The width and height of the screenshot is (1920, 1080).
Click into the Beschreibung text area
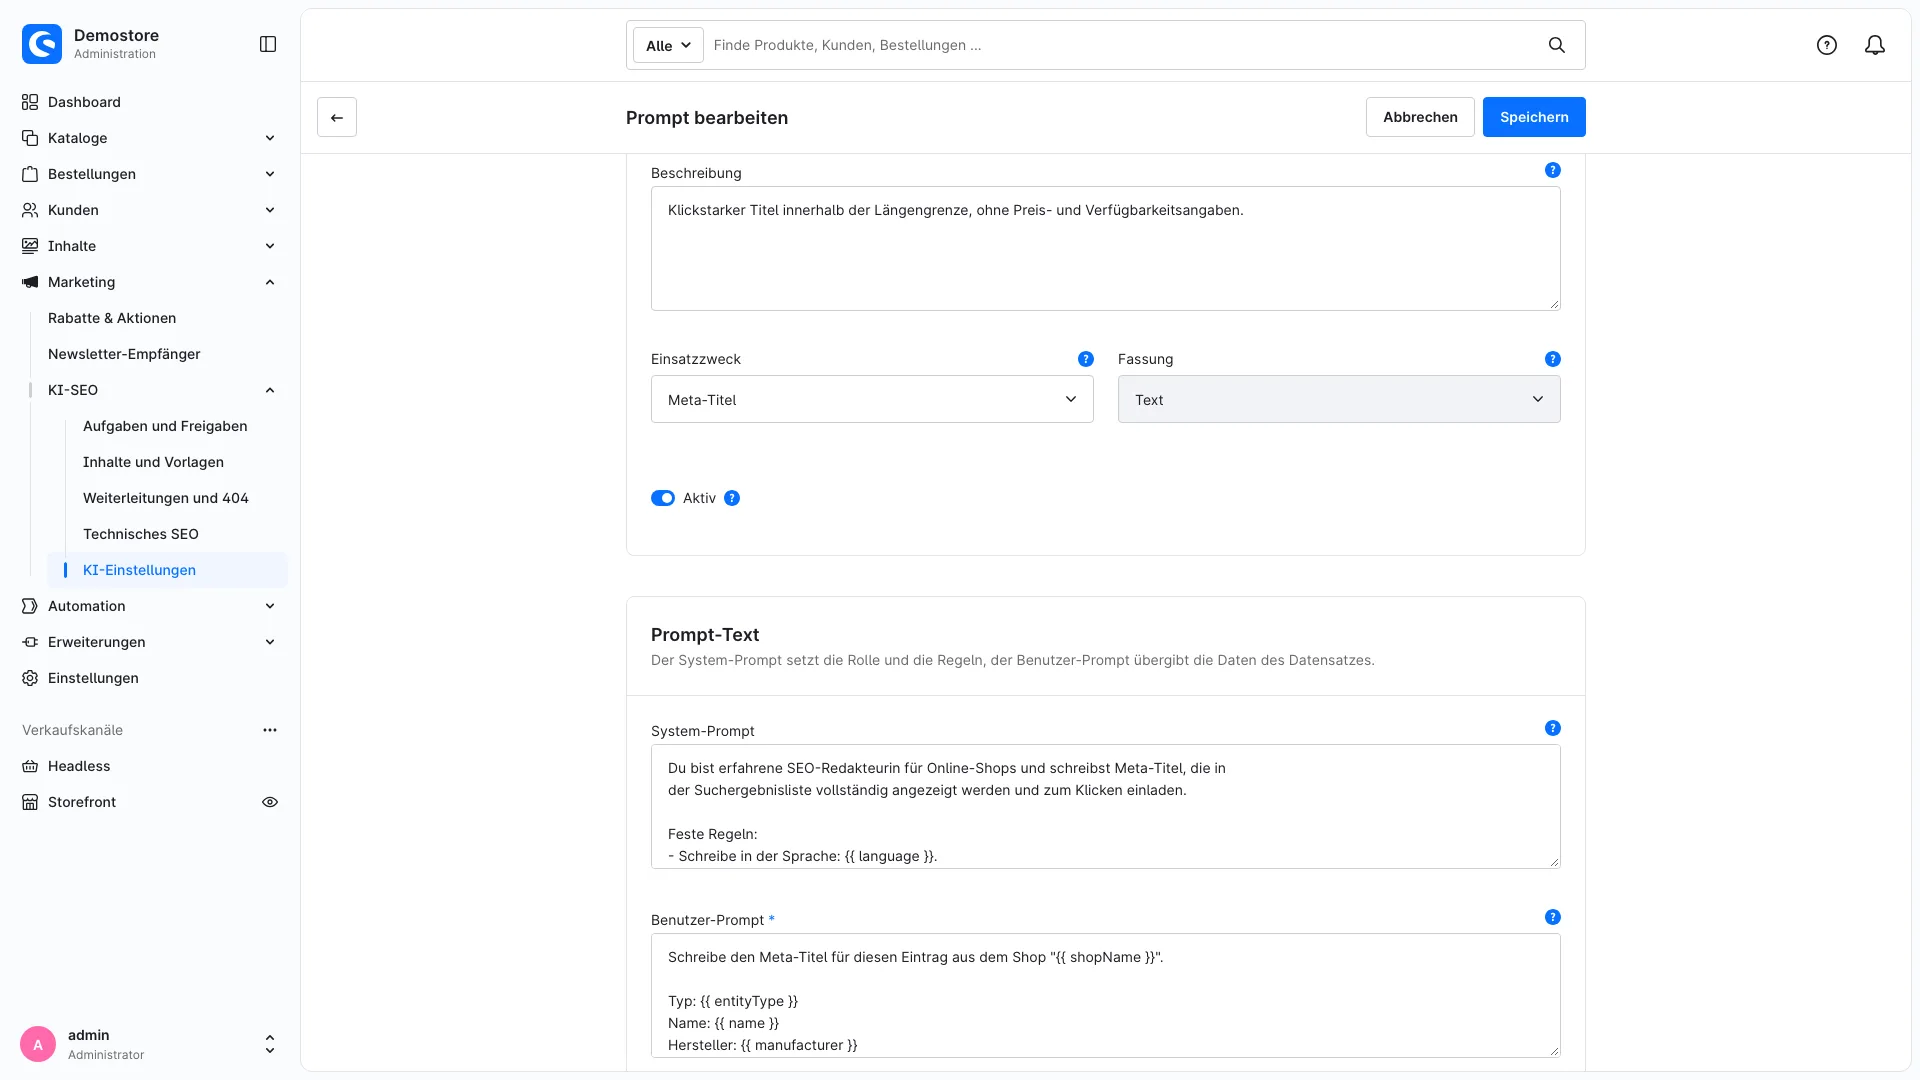(x=1105, y=248)
